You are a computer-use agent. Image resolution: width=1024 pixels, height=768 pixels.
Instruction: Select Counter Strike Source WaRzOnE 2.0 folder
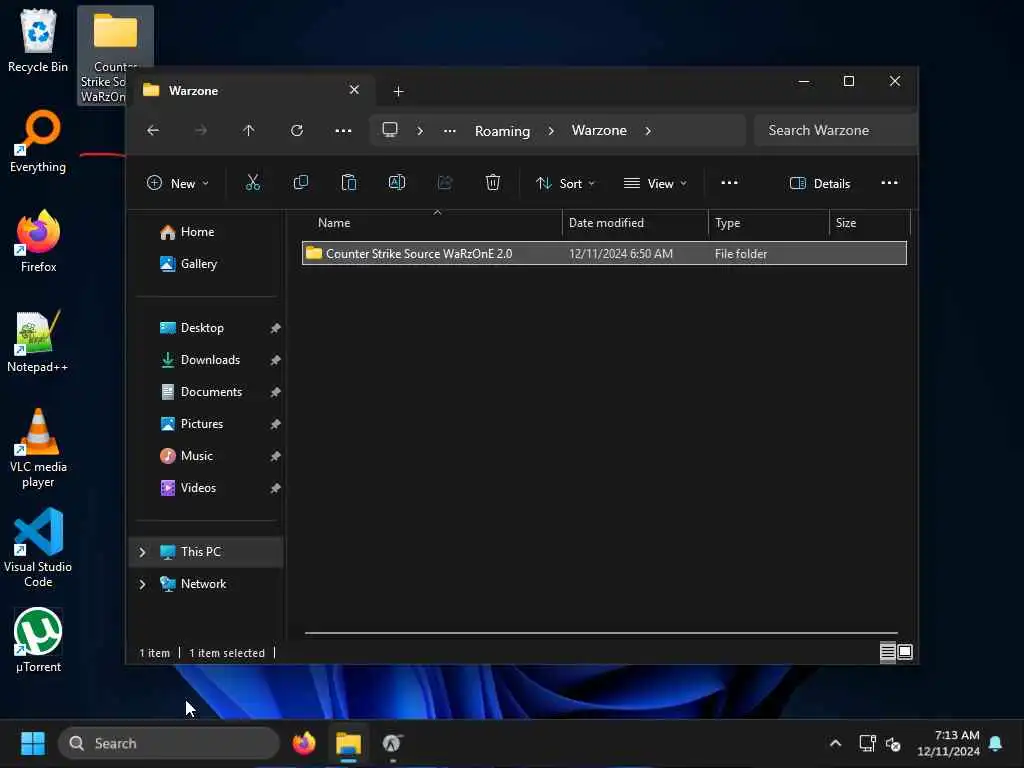604,253
